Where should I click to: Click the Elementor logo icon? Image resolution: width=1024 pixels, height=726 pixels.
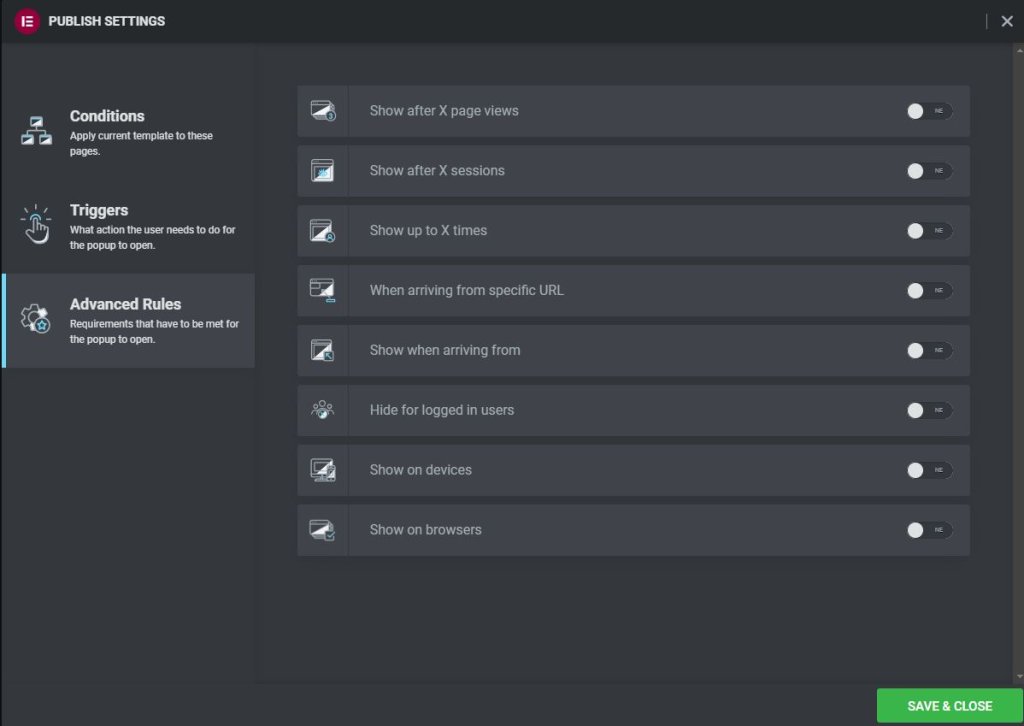click(28, 21)
